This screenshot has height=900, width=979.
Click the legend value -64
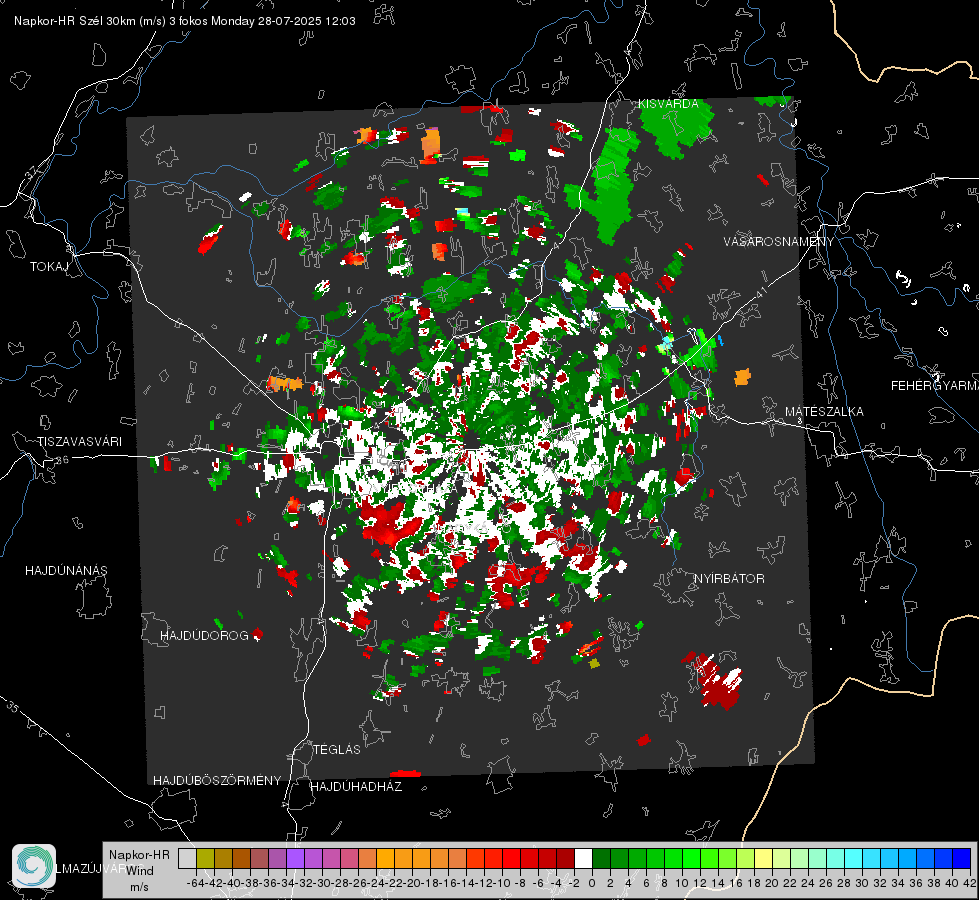[195, 883]
